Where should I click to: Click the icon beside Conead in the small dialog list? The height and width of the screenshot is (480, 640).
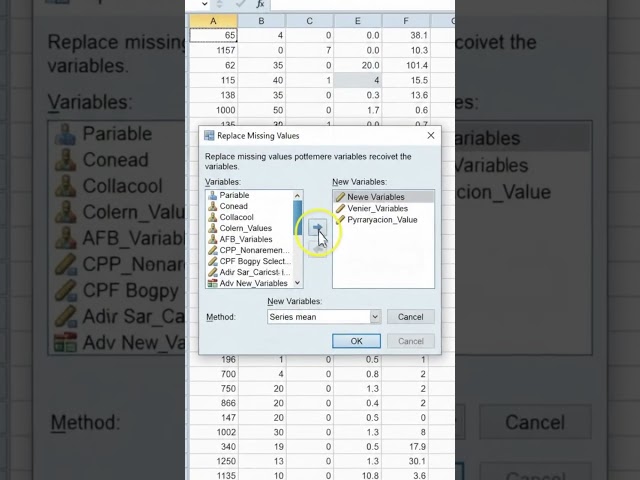tap(212, 206)
